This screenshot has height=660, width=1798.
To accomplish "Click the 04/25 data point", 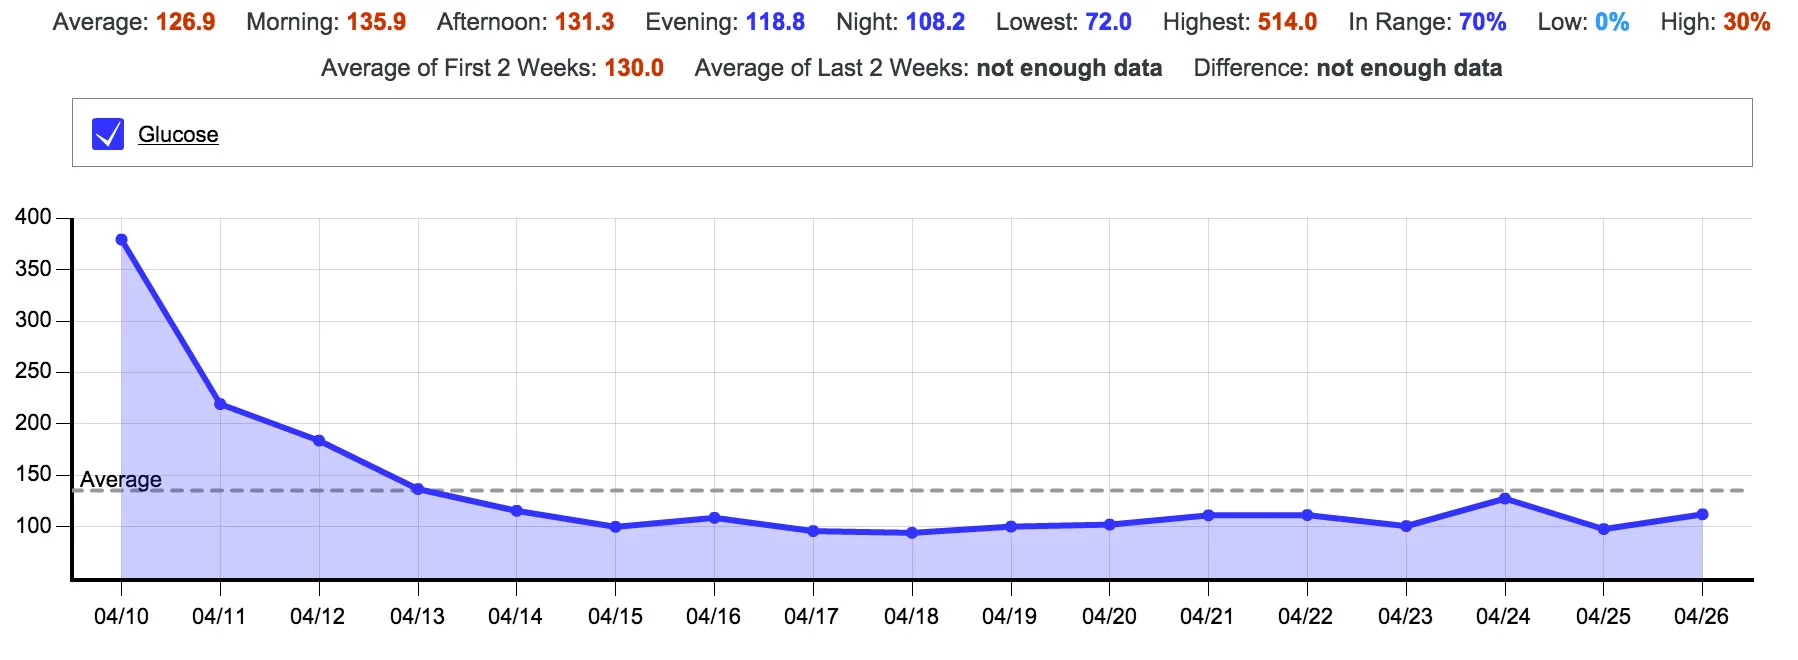I will [x=1604, y=529].
